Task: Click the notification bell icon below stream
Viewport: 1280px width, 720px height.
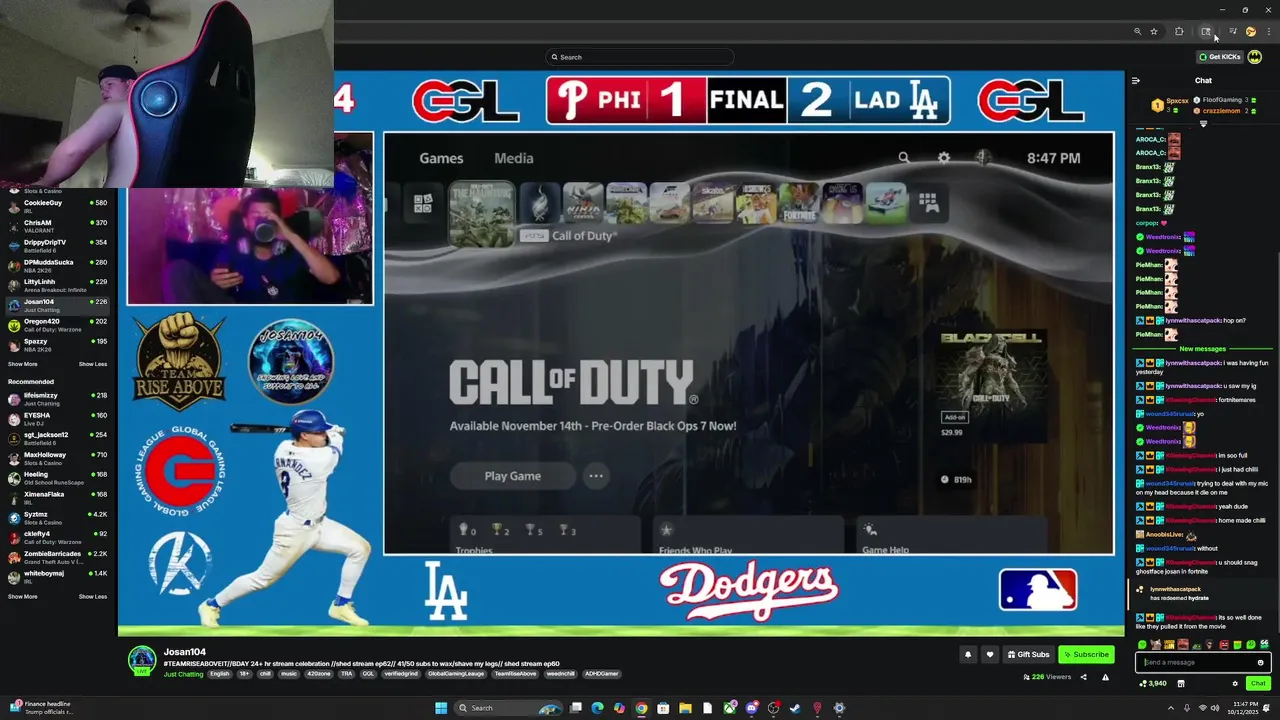Action: (x=967, y=655)
